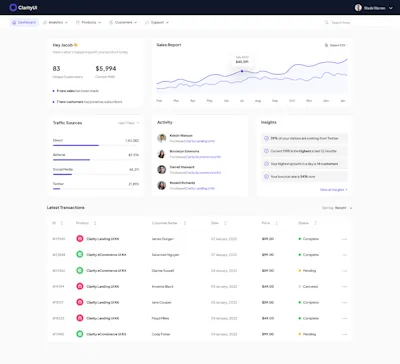Click the product icon in Savannah Nguyen's row
Screen dimensions: 400x364
(x=80, y=255)
